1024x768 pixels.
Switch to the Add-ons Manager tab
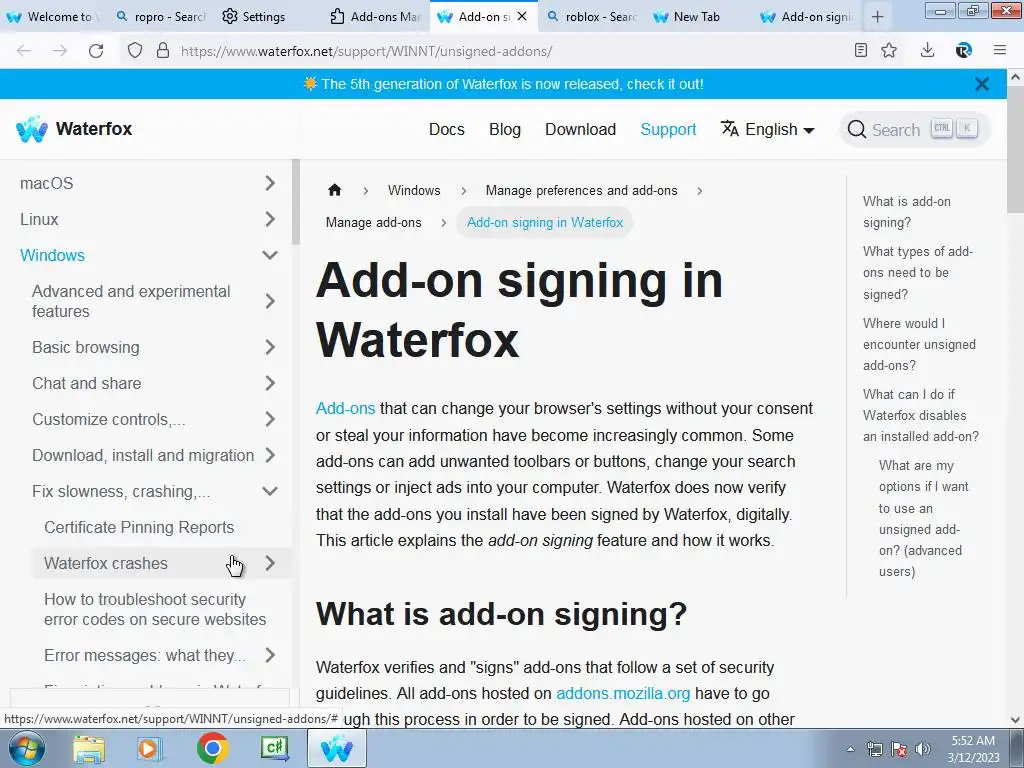tap(376, 16)
